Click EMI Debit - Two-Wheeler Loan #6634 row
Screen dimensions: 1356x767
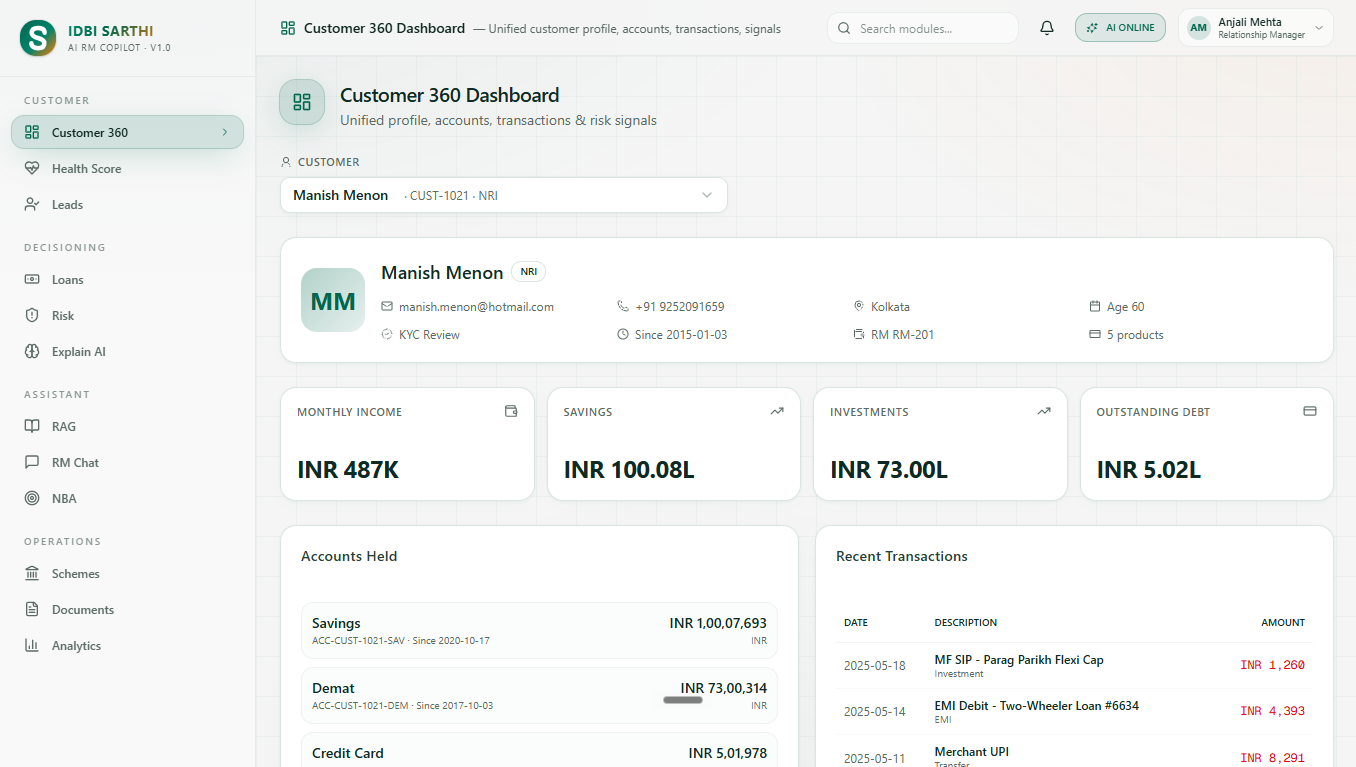1074,711
